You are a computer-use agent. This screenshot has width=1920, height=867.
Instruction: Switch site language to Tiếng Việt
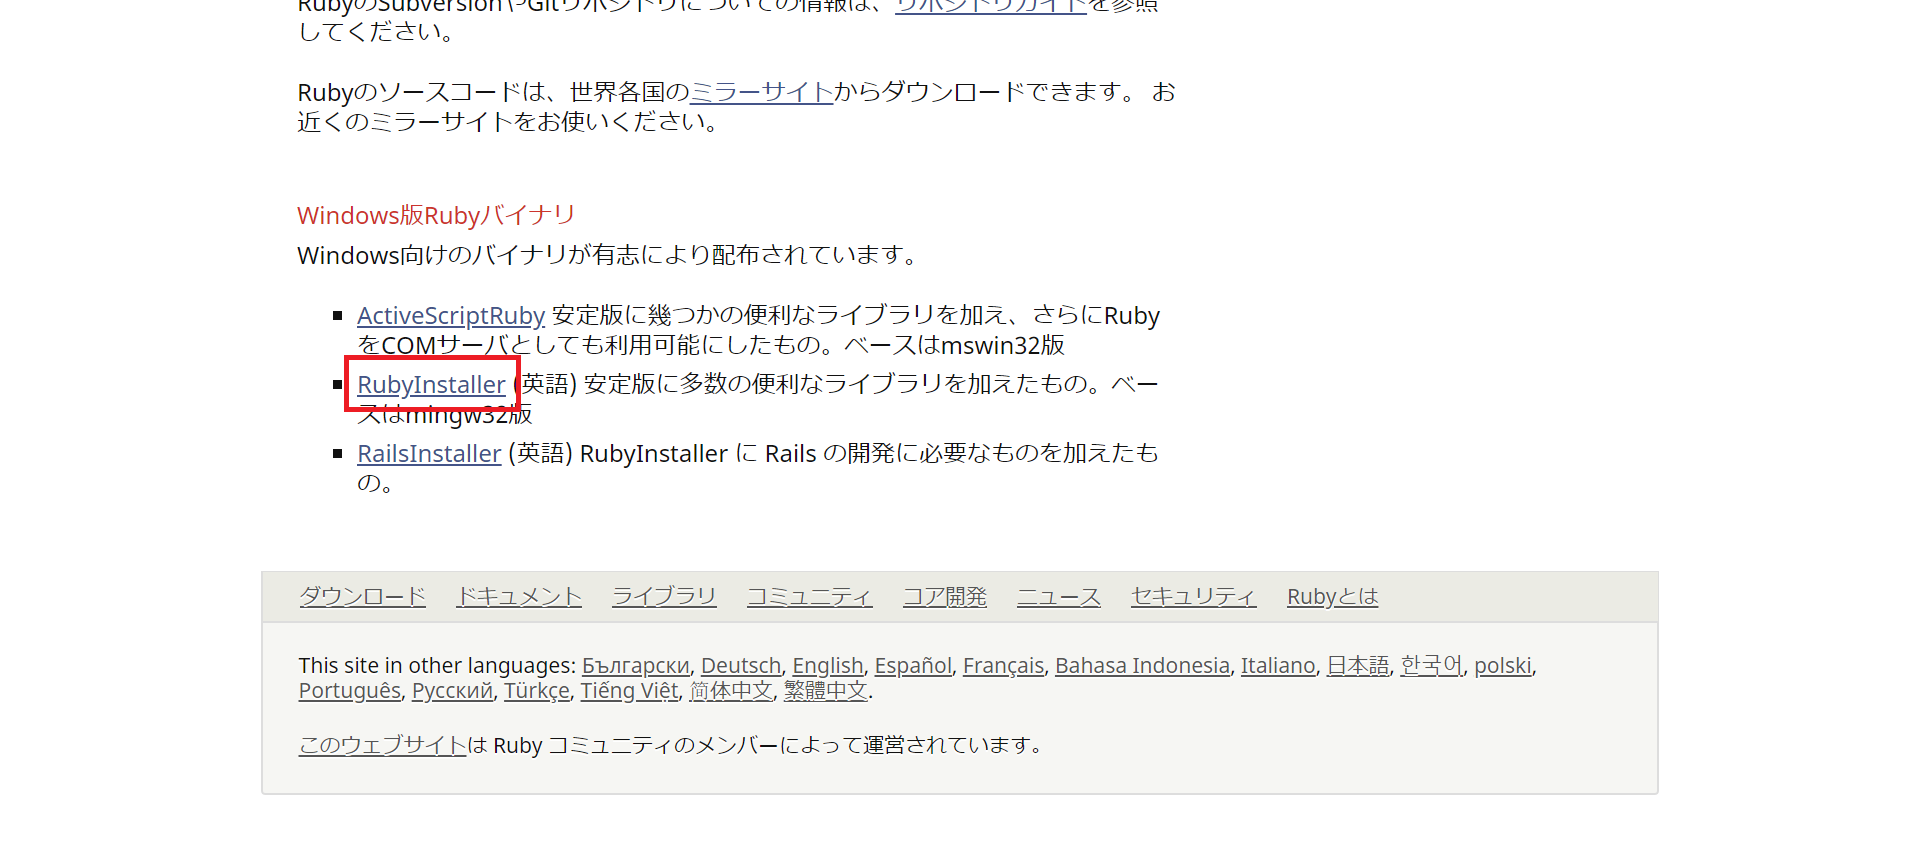pos(630,691)
